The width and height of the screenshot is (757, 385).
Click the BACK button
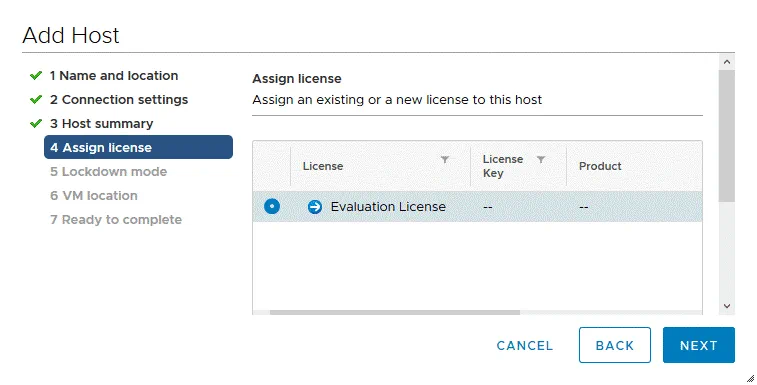coord(615,345)
